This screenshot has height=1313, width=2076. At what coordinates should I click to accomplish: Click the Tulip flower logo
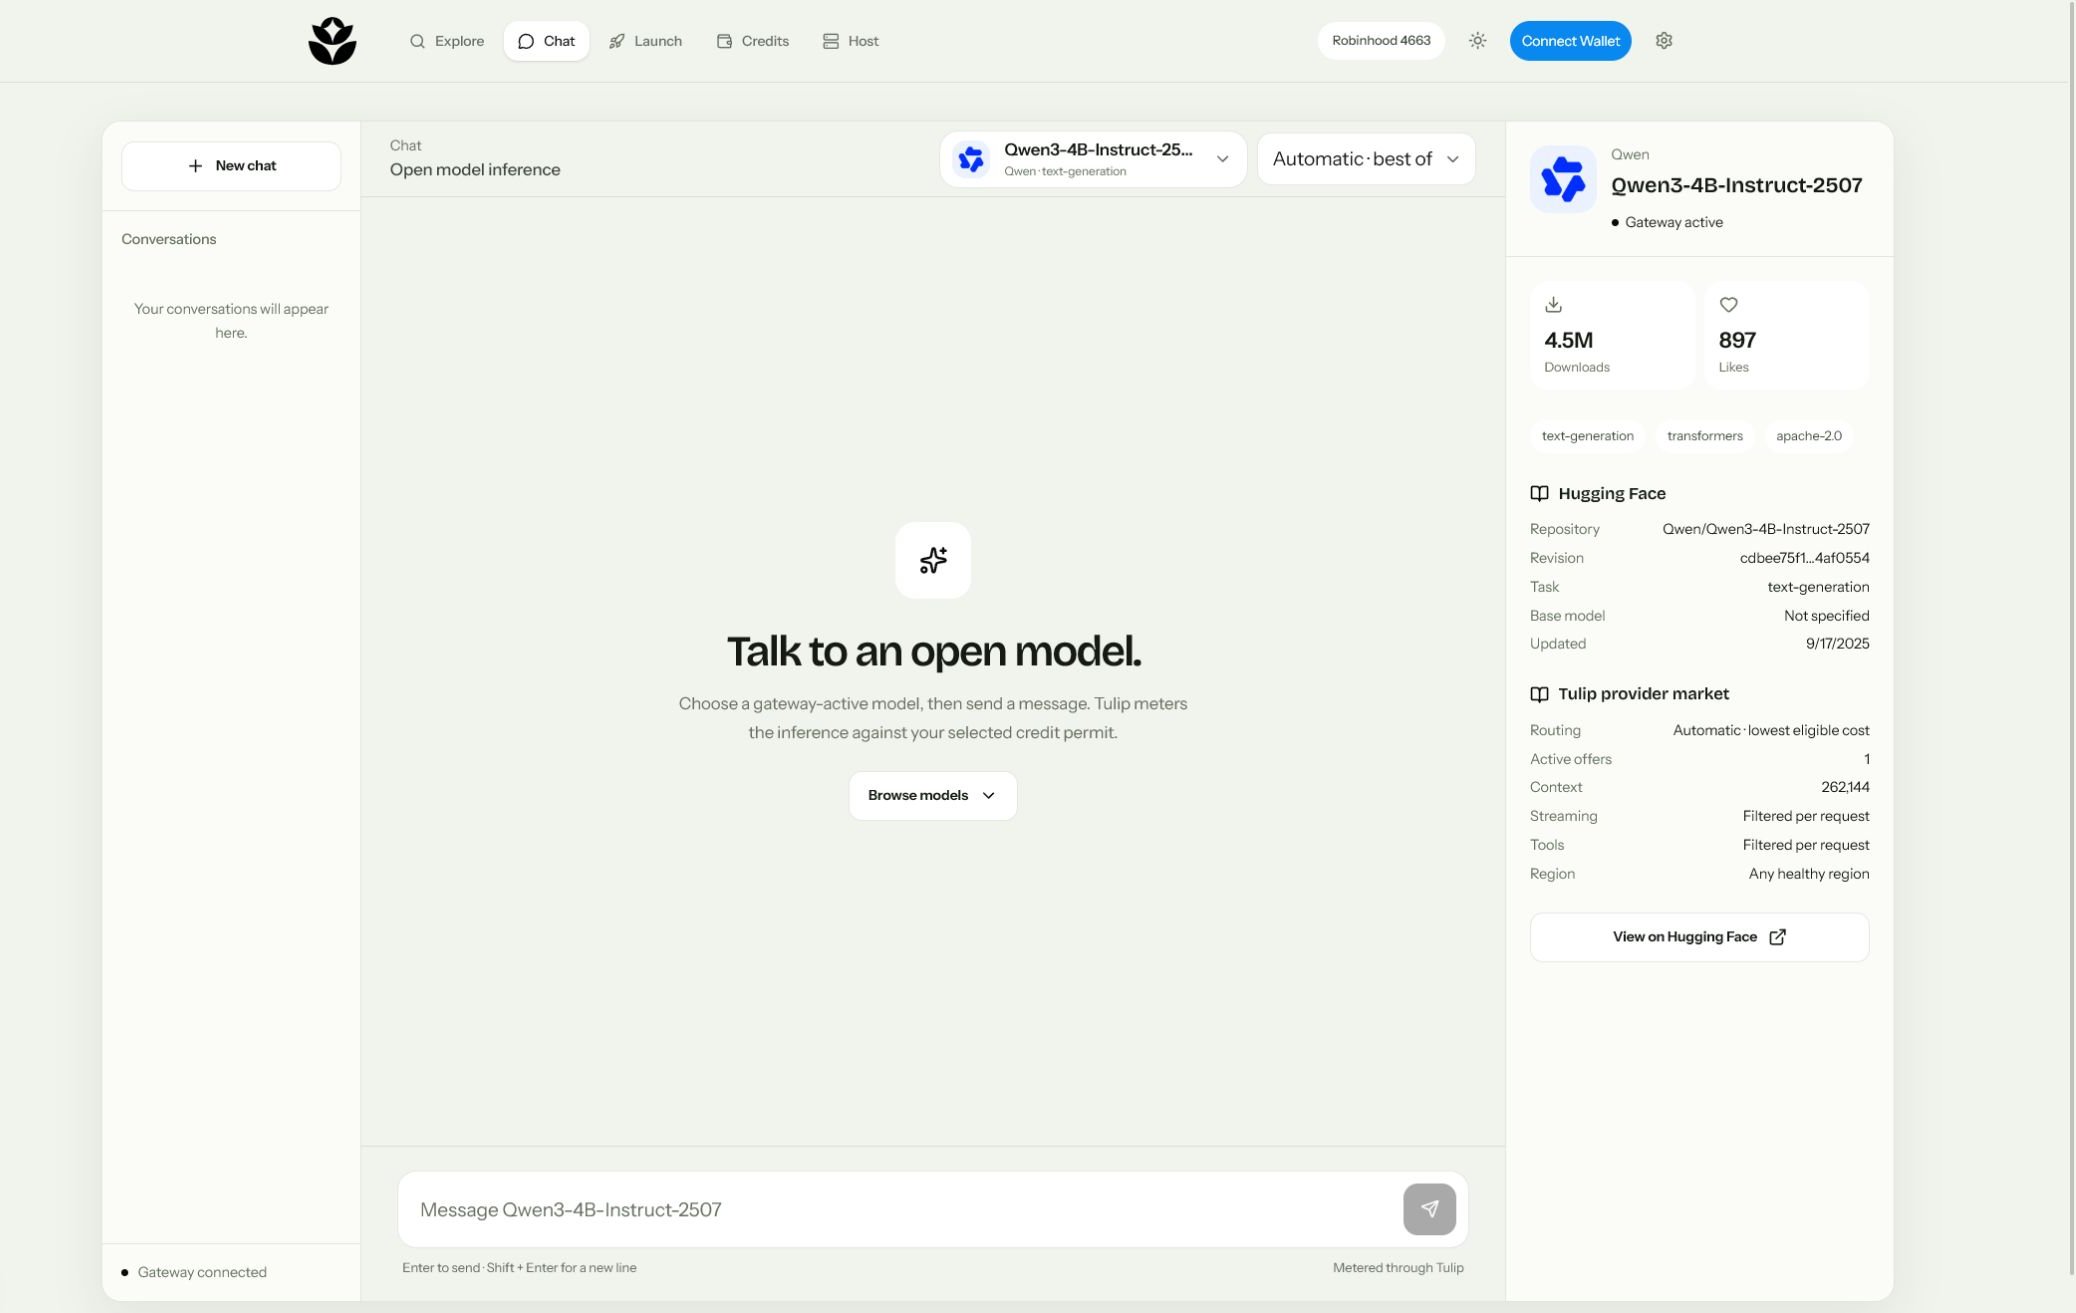(332, 41)
